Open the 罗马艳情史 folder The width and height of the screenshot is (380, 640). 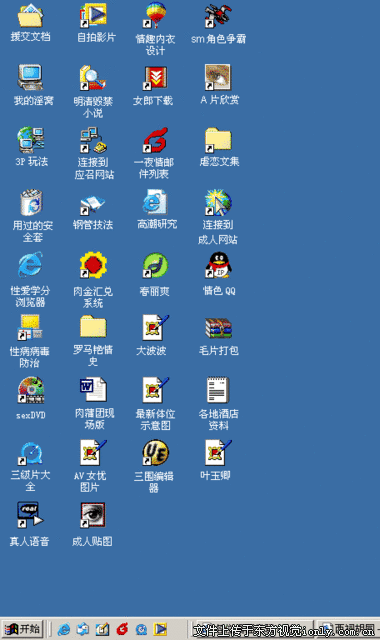(93, 327)
